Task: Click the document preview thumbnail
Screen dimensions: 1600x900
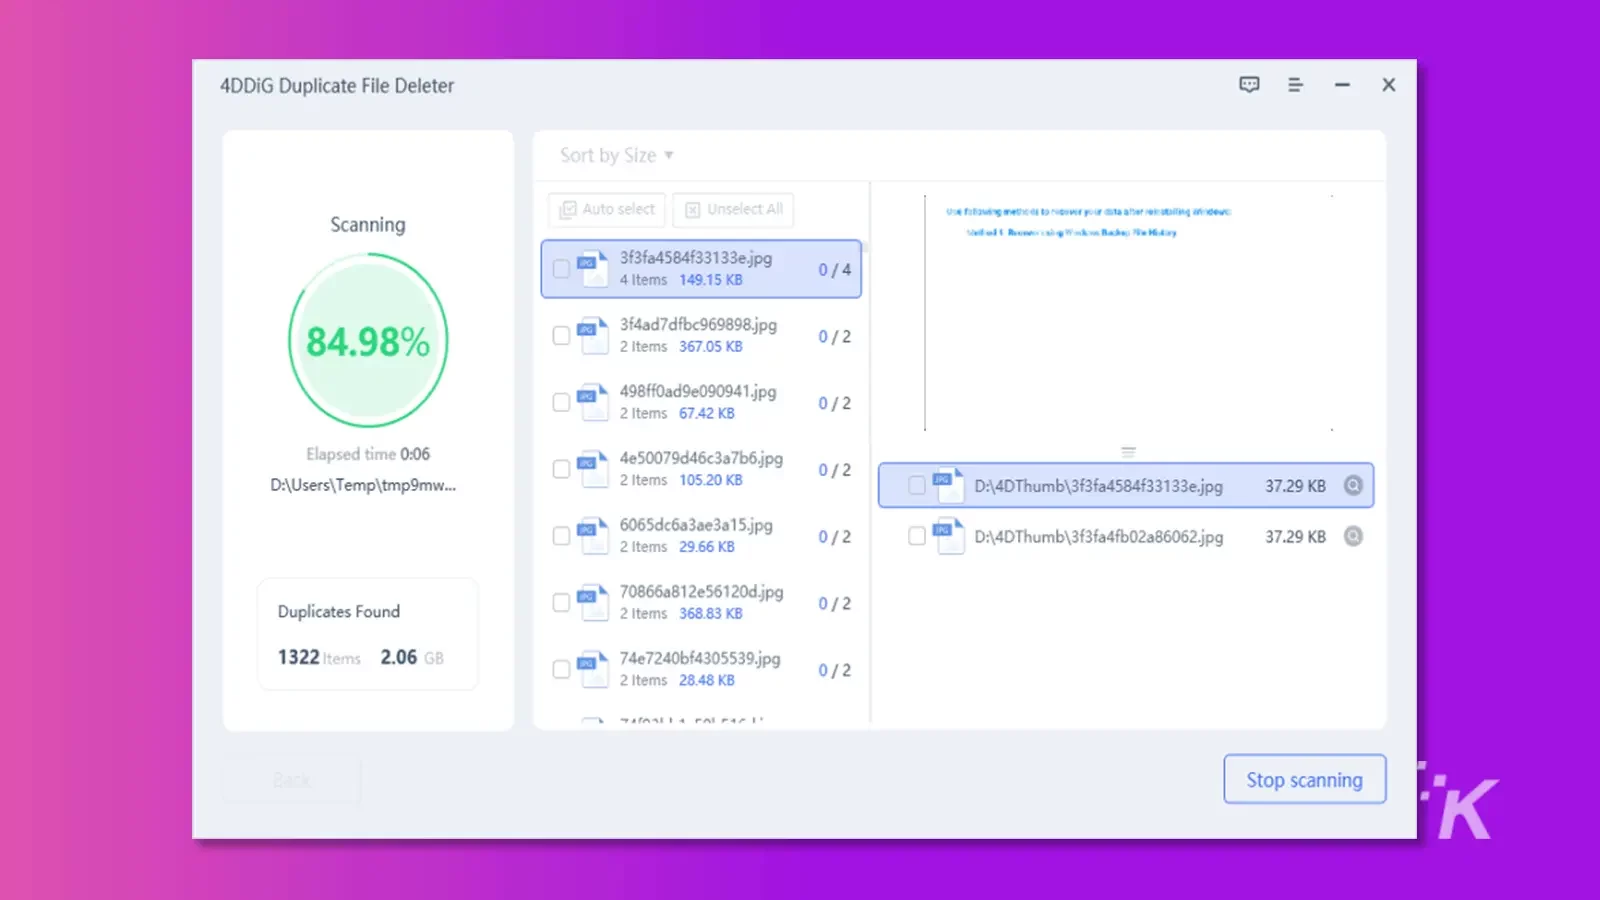Action: click(x=1130, y=313)
